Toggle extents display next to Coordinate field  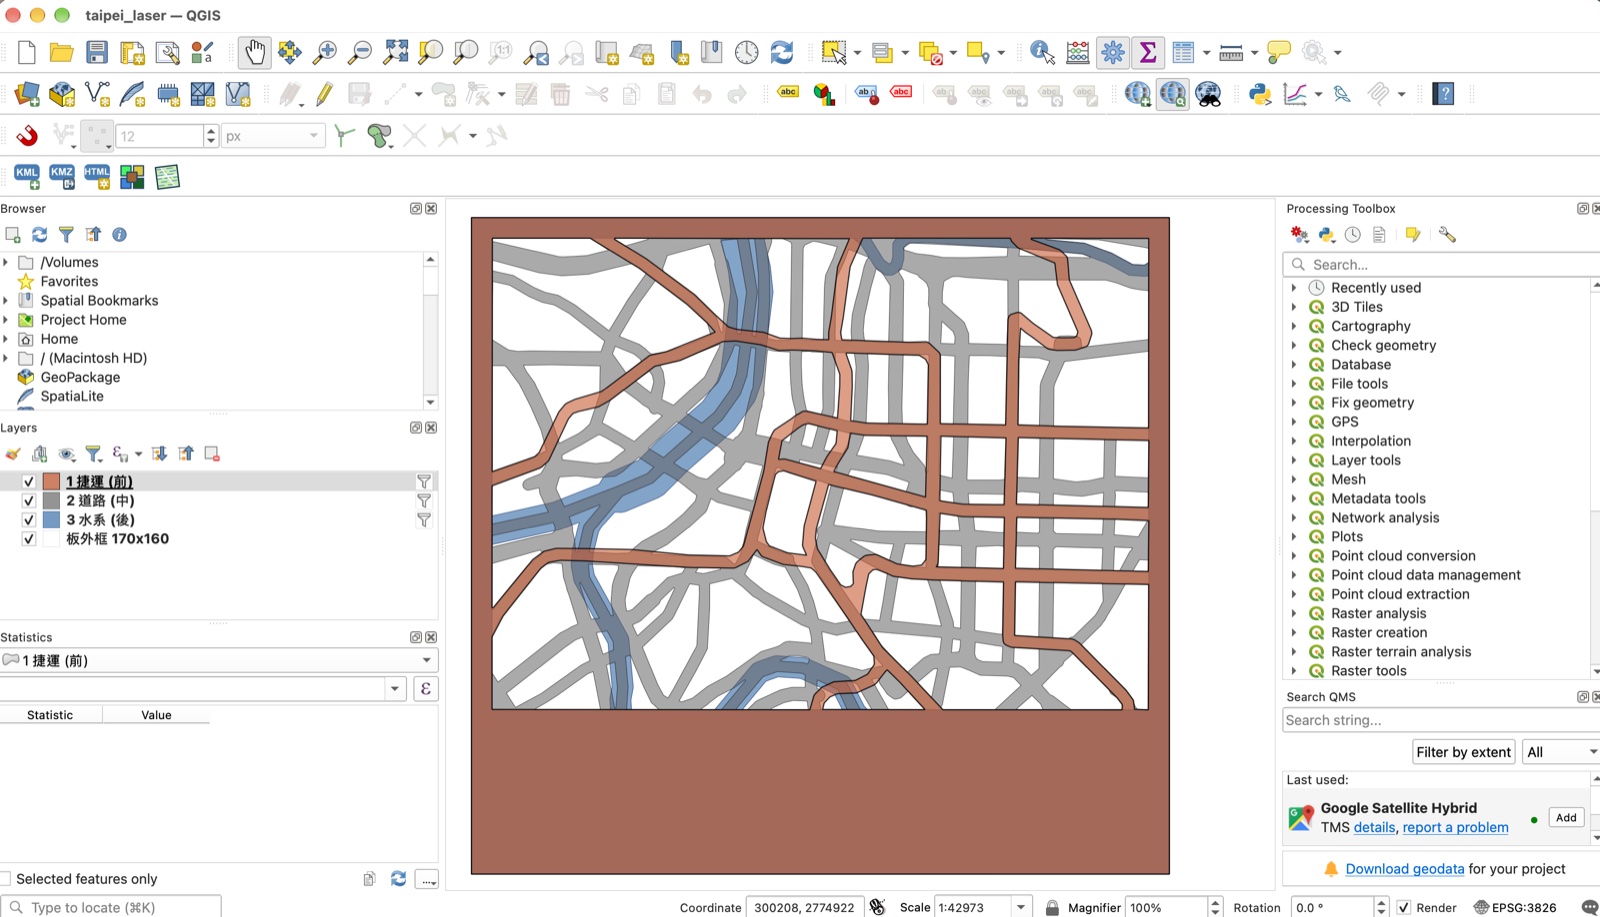point(877,907)
